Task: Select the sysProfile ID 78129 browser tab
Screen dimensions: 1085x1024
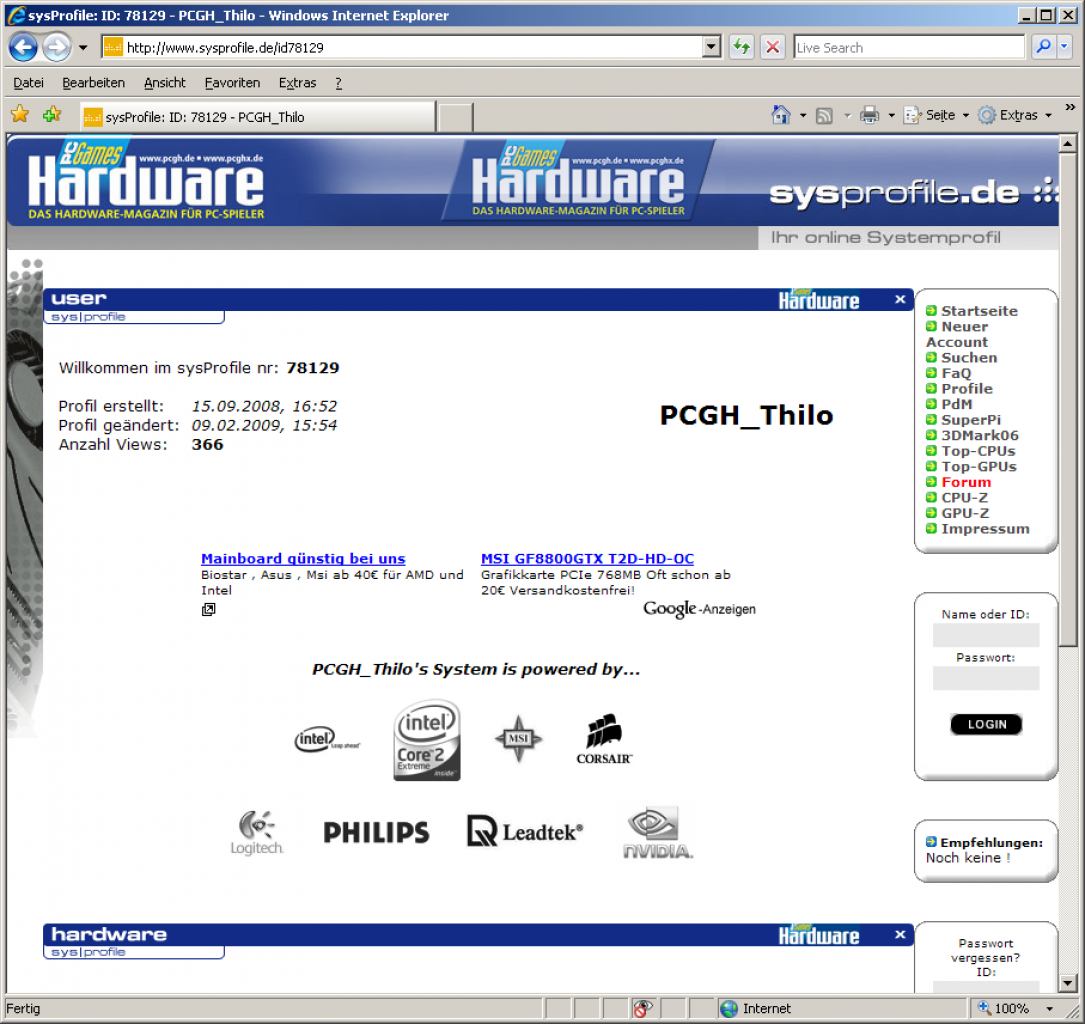Action: point(257,117)
